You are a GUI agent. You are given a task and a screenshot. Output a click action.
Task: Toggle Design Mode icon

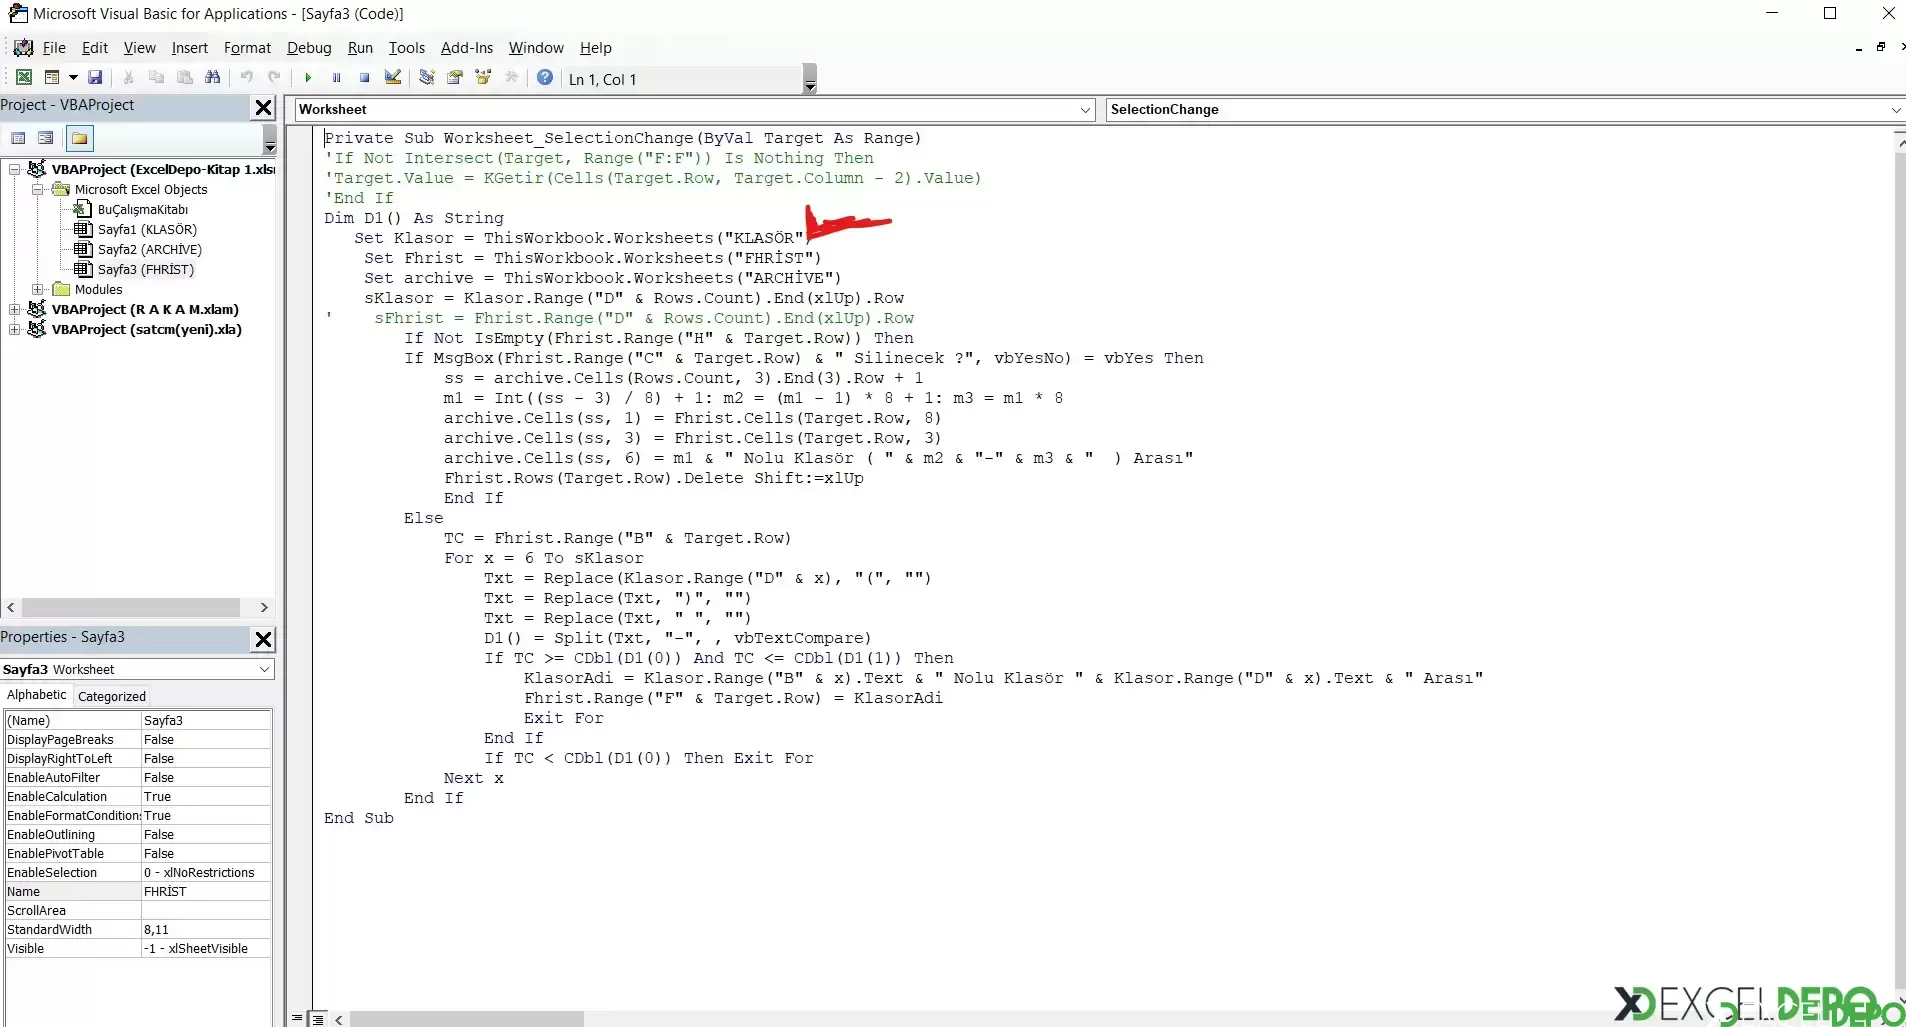393,78
